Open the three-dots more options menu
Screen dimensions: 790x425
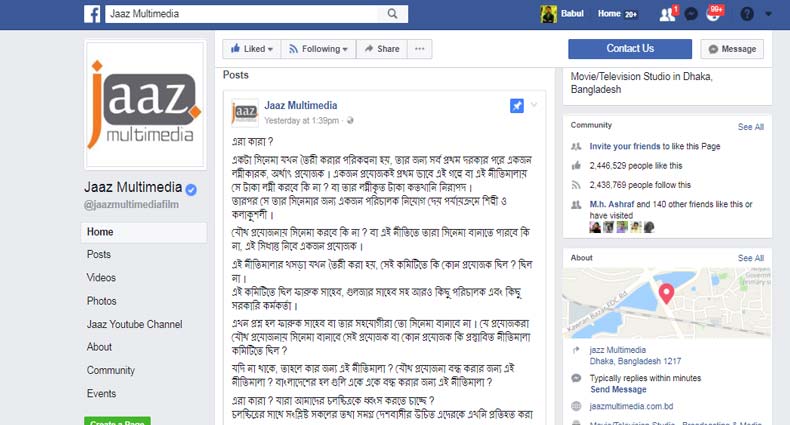(x=419, y=49)
